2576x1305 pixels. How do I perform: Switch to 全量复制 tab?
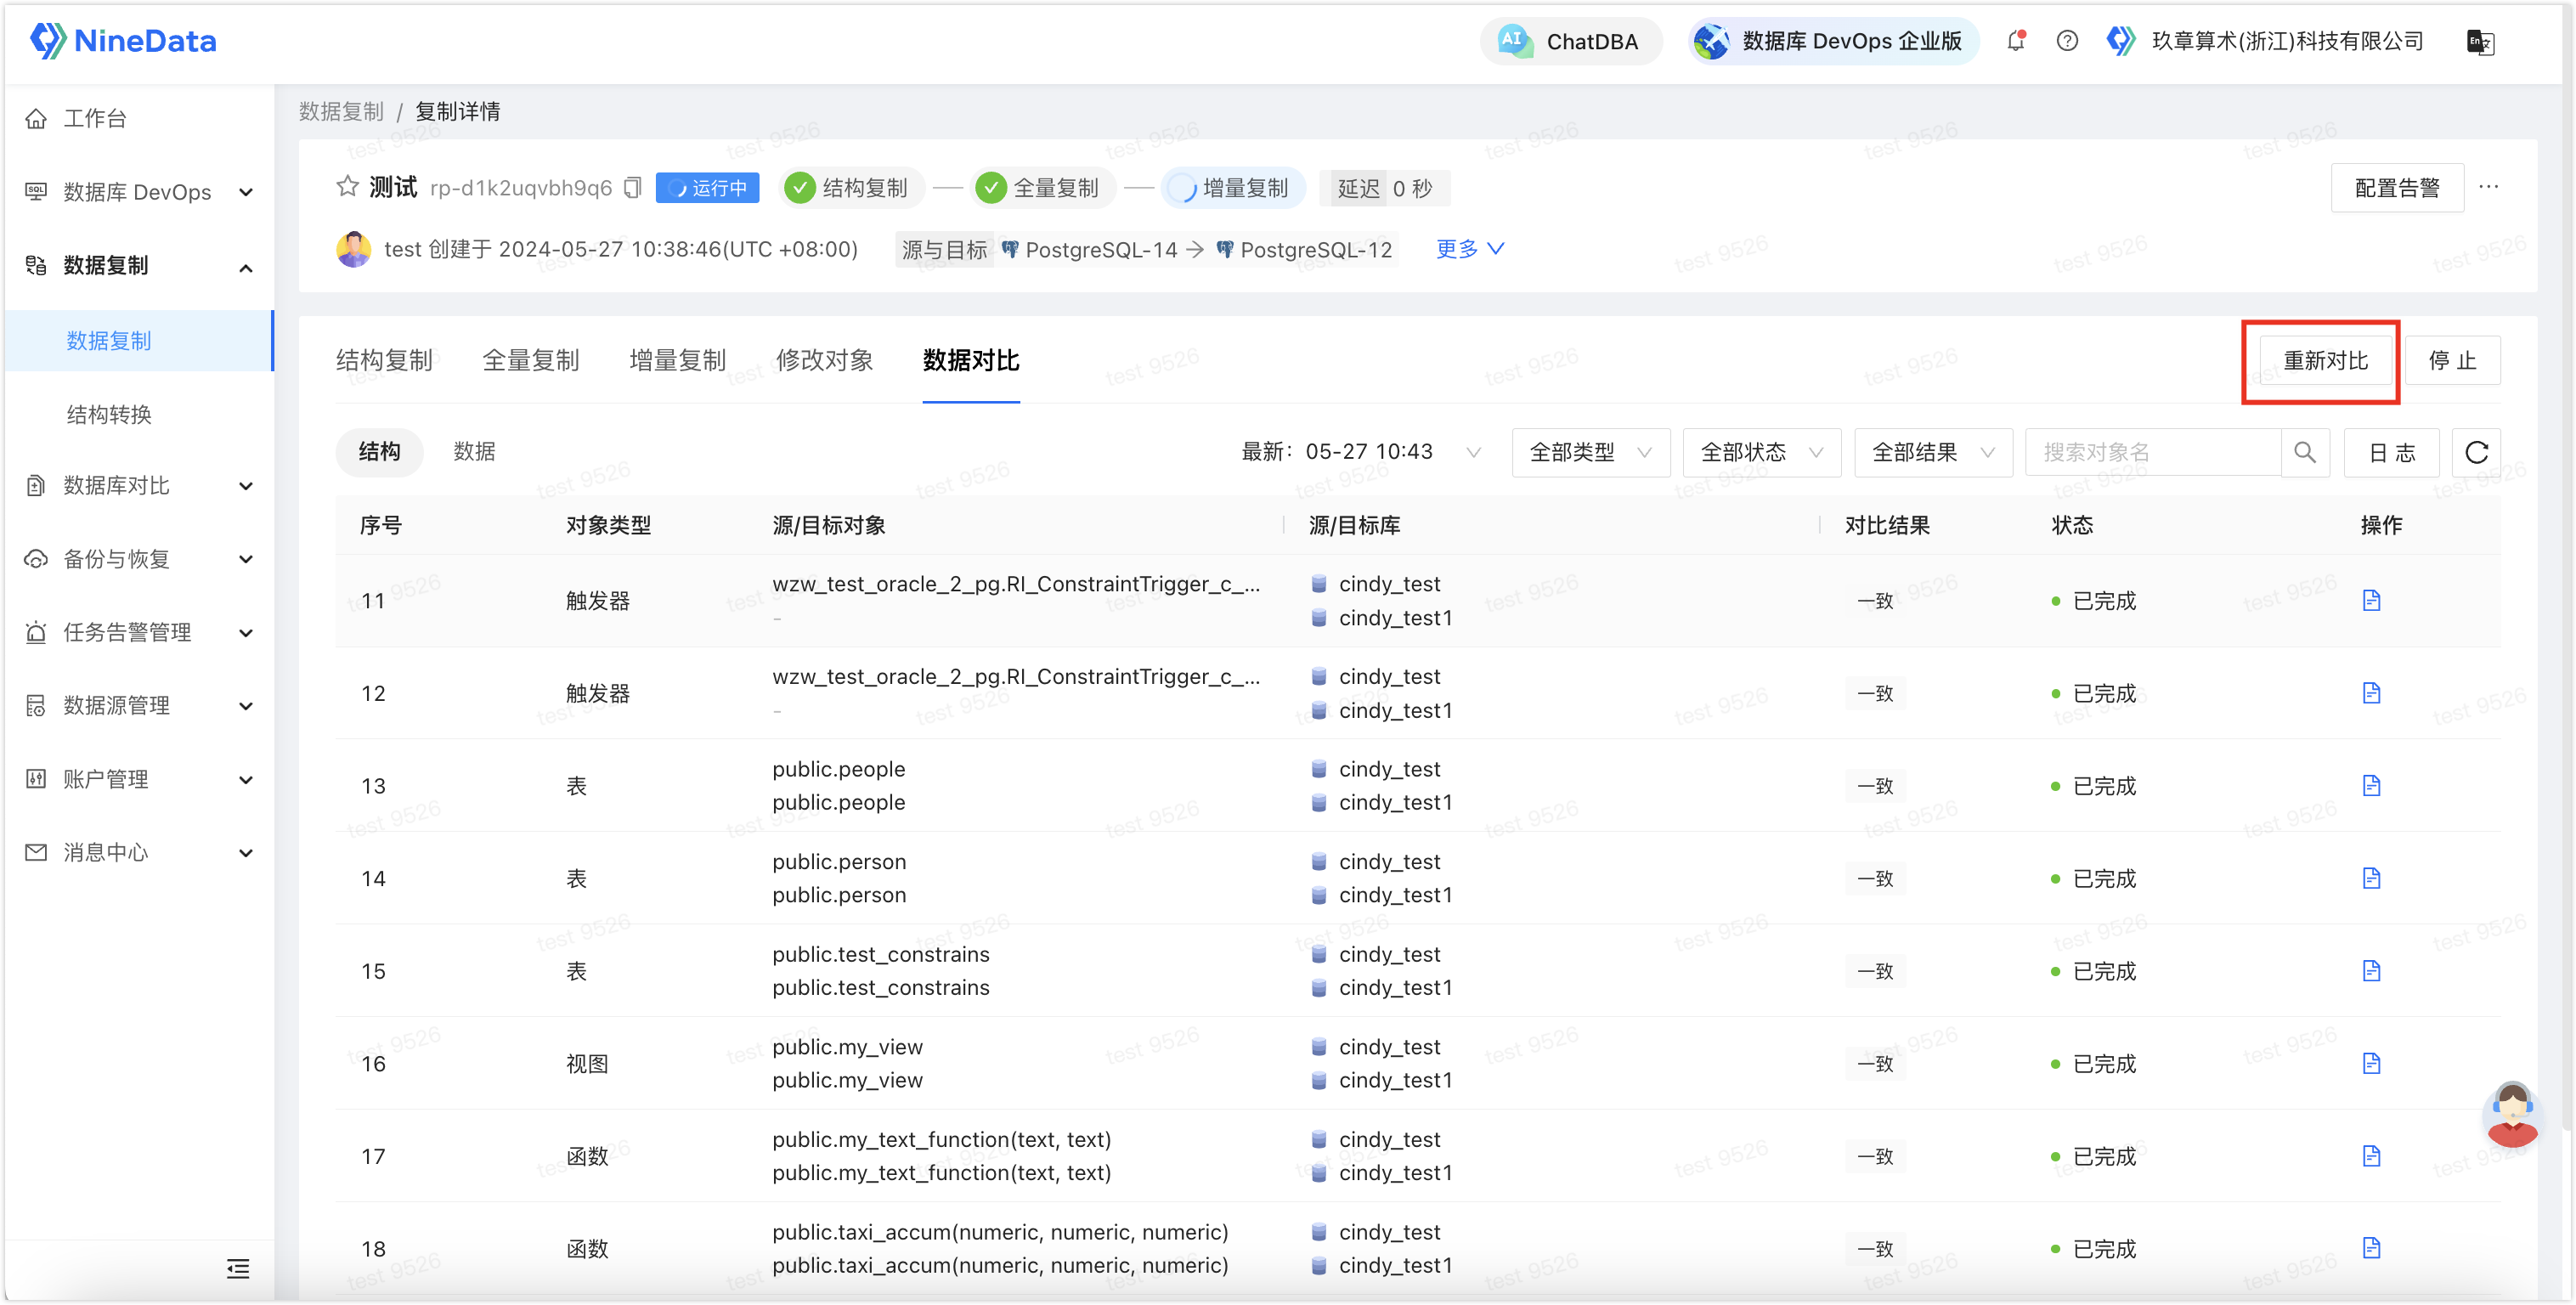tap(531, 361)
